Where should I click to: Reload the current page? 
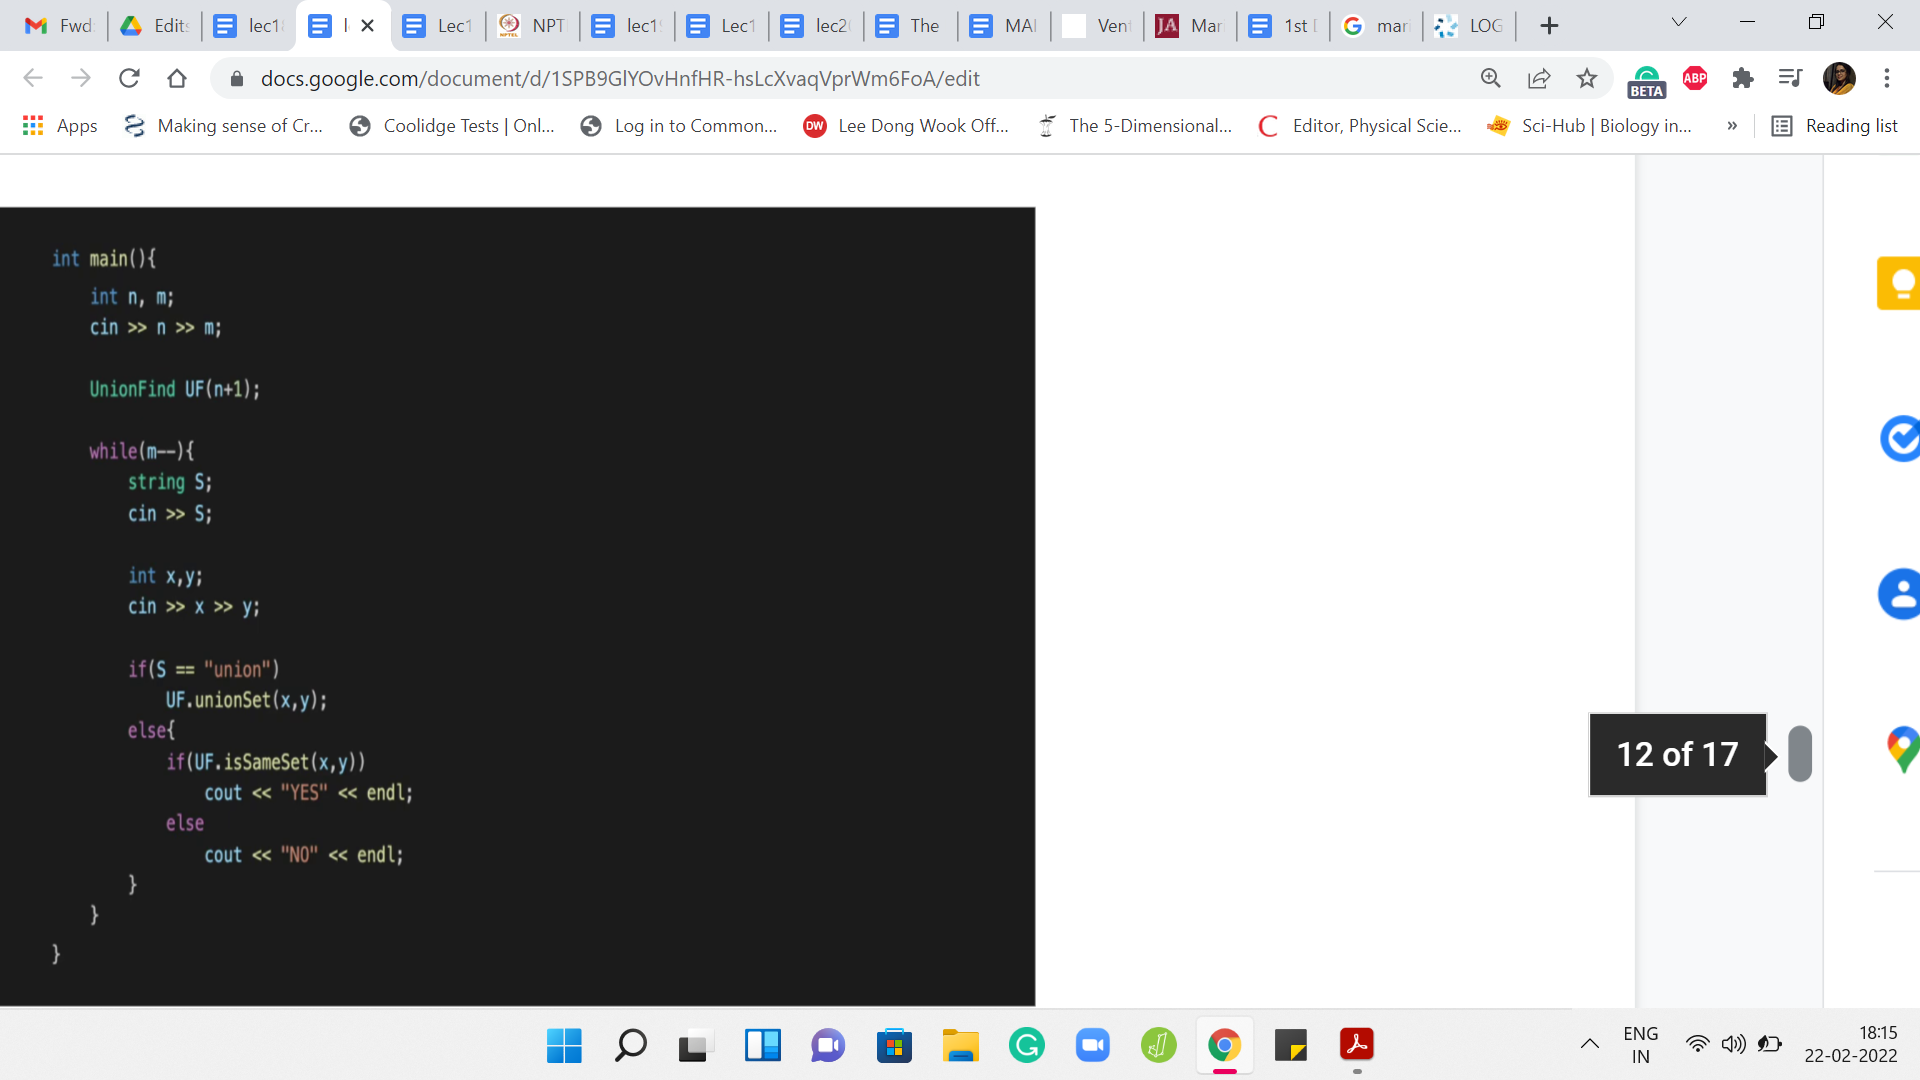pos(129,78)
